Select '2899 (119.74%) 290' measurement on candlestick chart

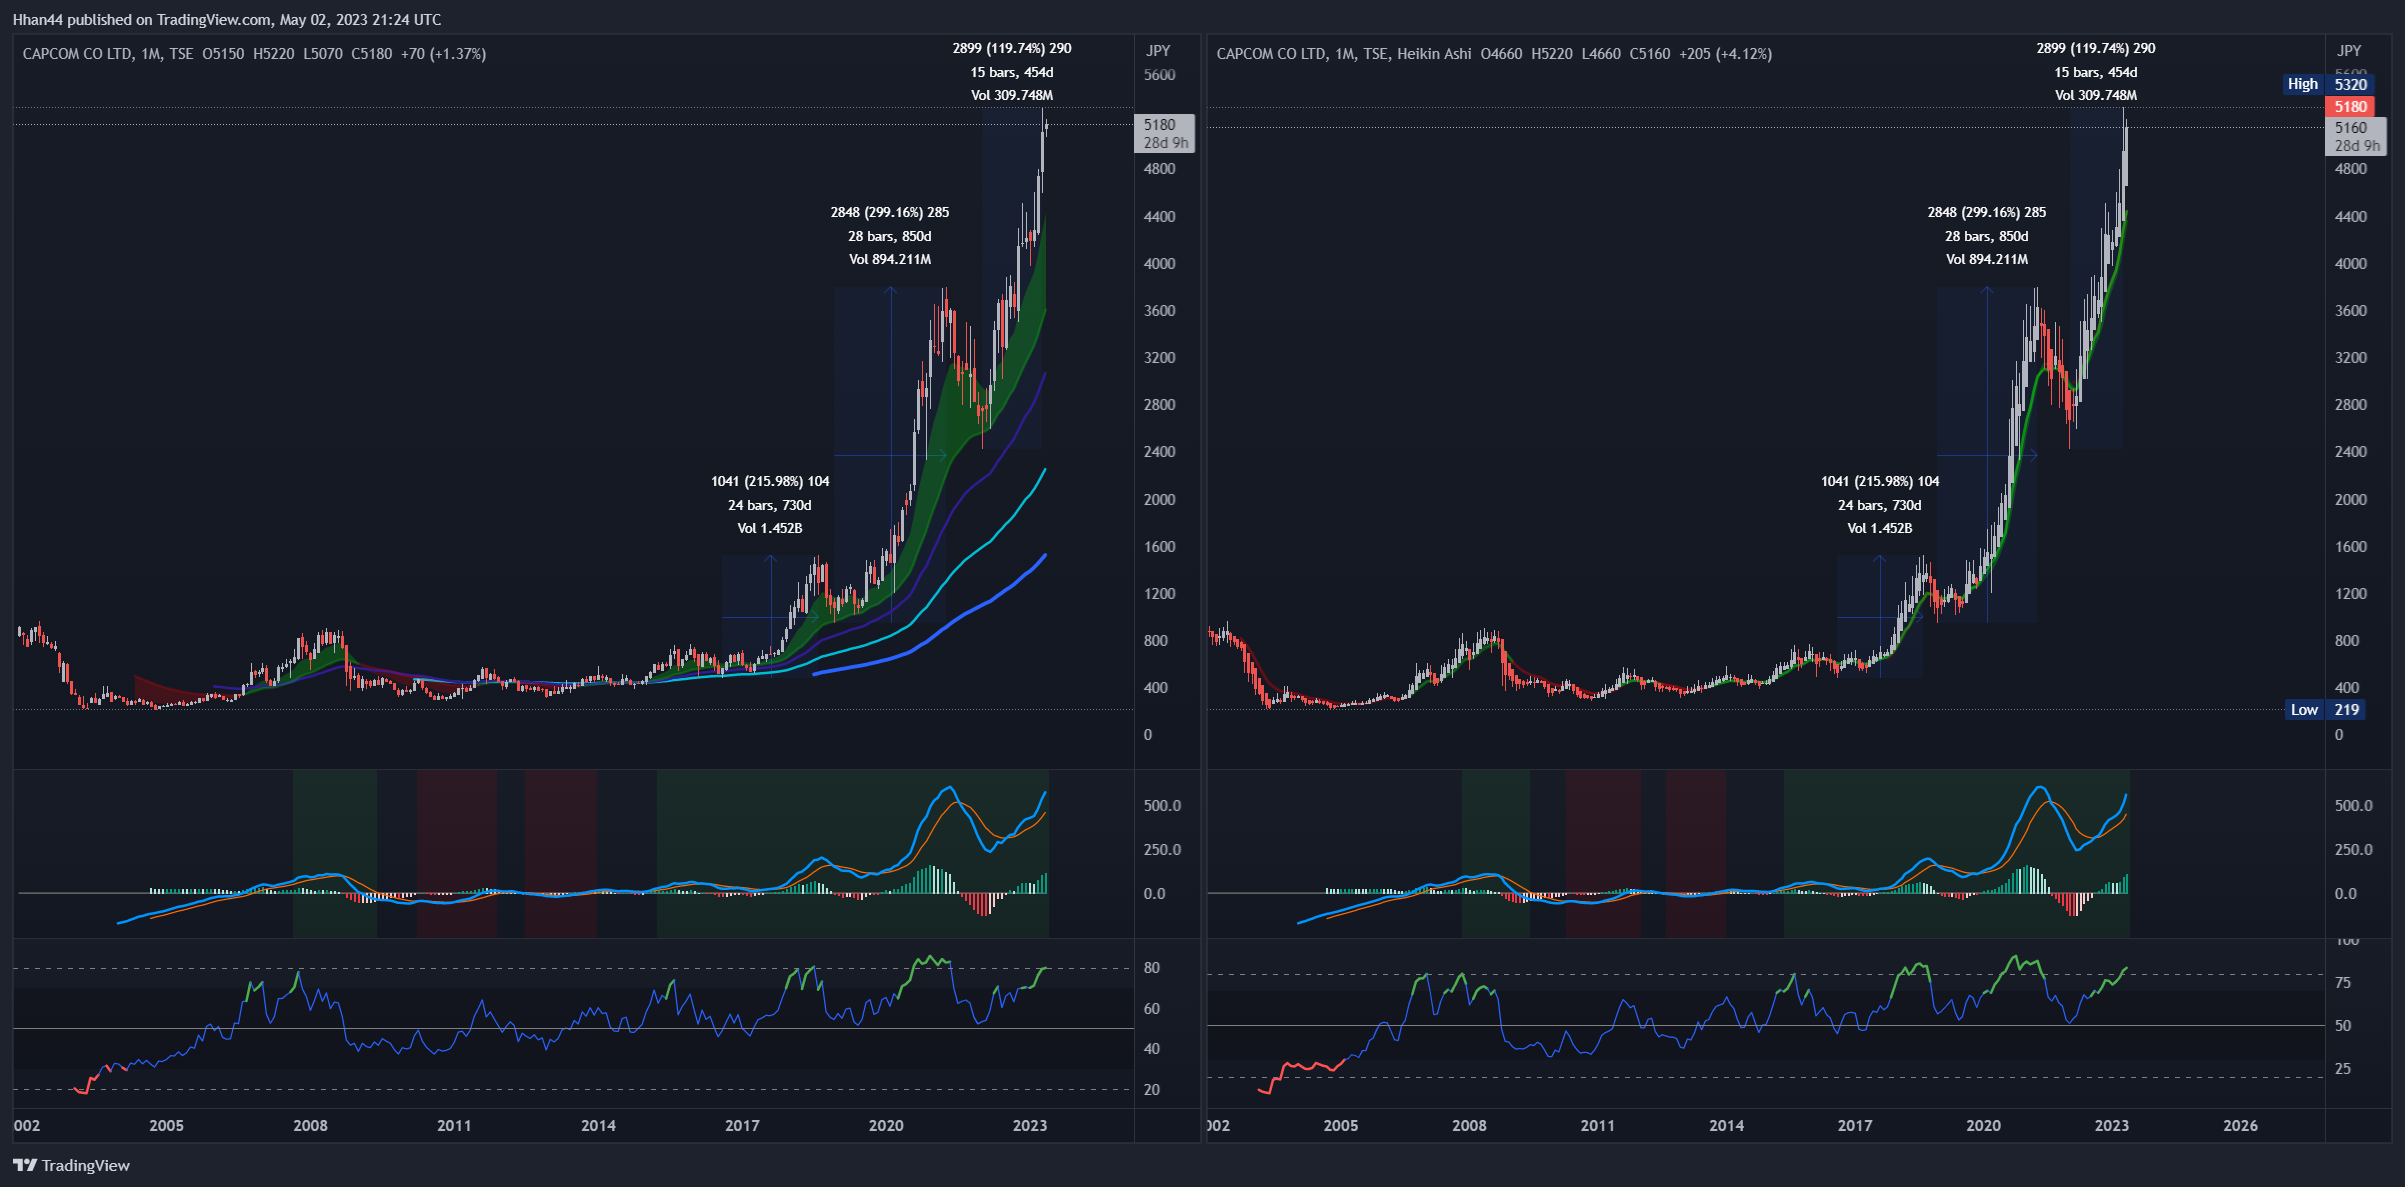tap(1012, 48)
